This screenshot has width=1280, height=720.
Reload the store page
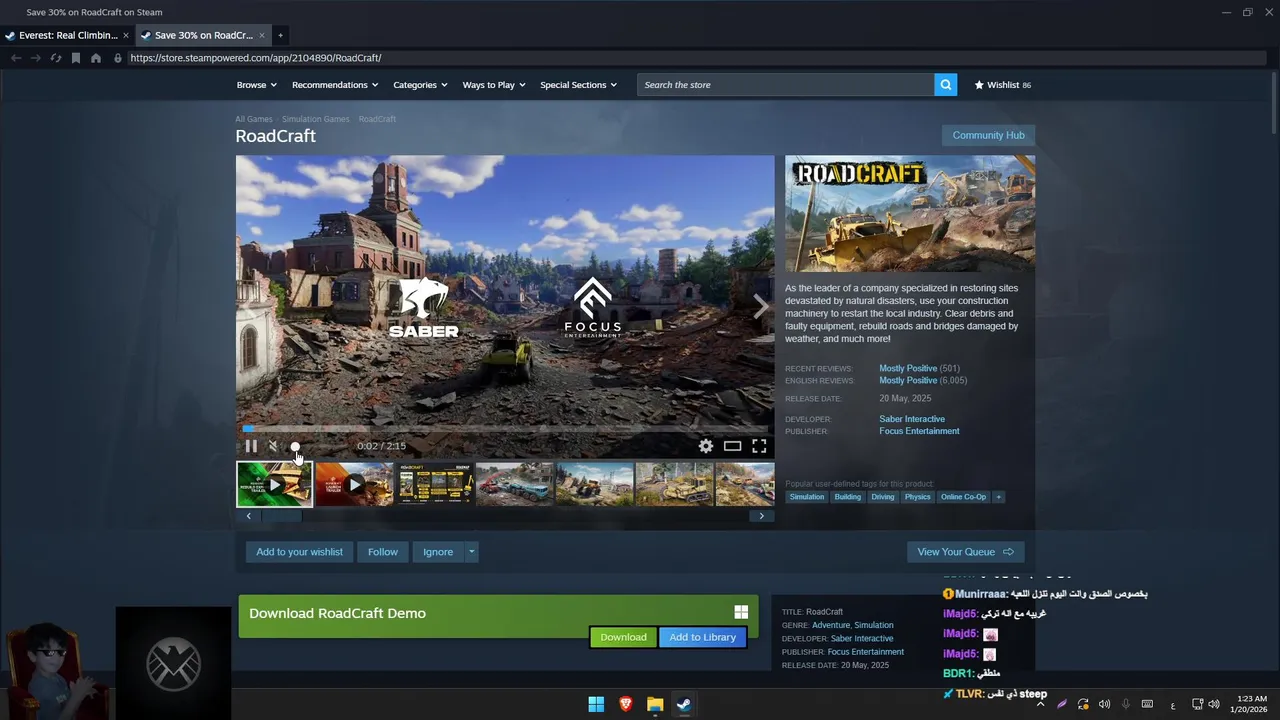click(x=56, y=58)
